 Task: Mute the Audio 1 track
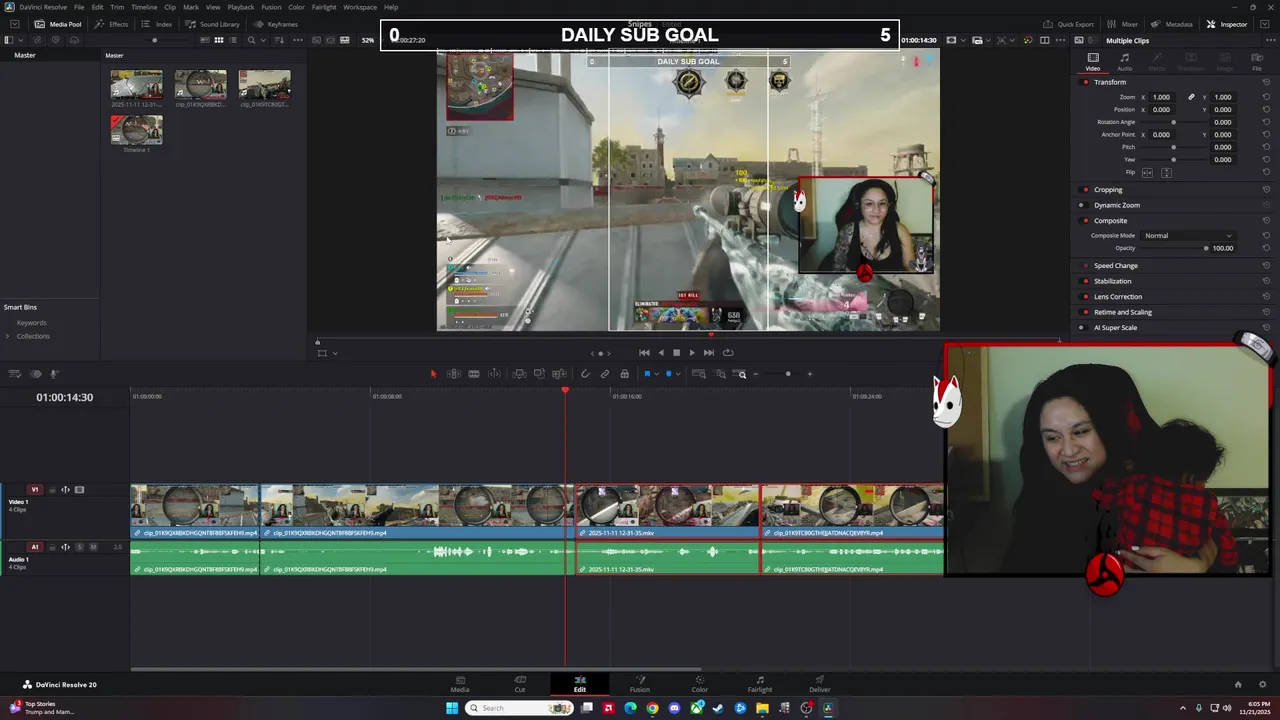pyautogui.click(x=93, y=547)
